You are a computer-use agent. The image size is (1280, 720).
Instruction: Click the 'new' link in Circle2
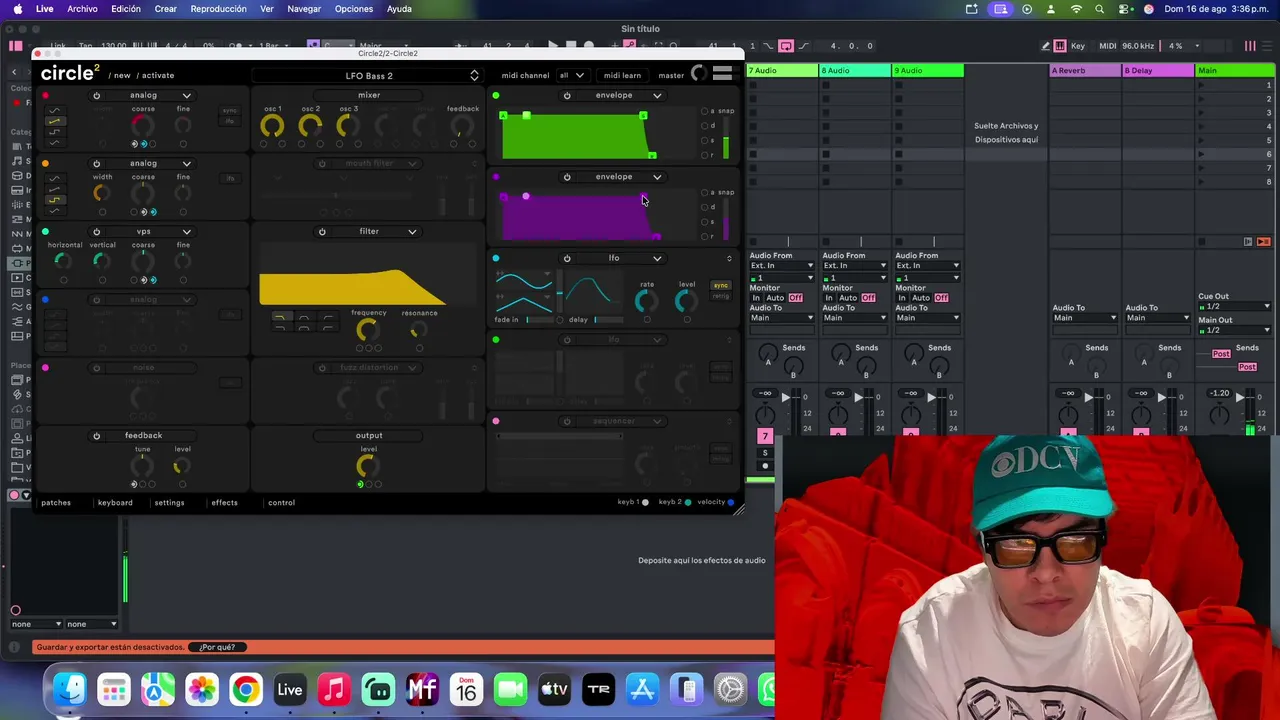pyautogui.click(x=122, y=75)
